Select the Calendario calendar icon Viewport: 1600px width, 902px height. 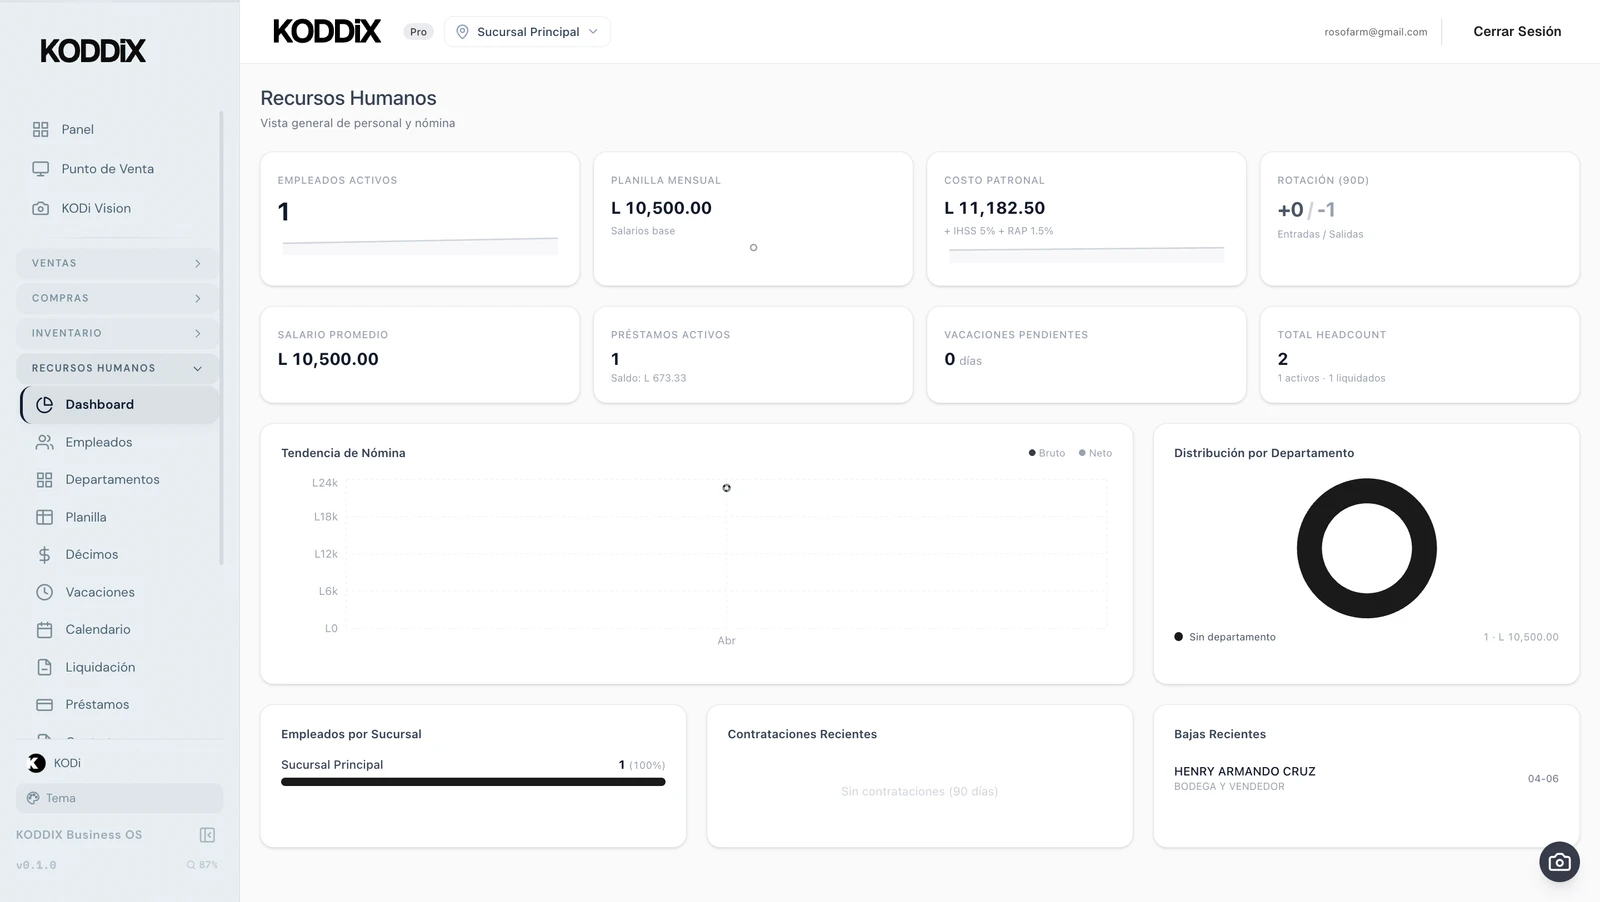point(44,630)
